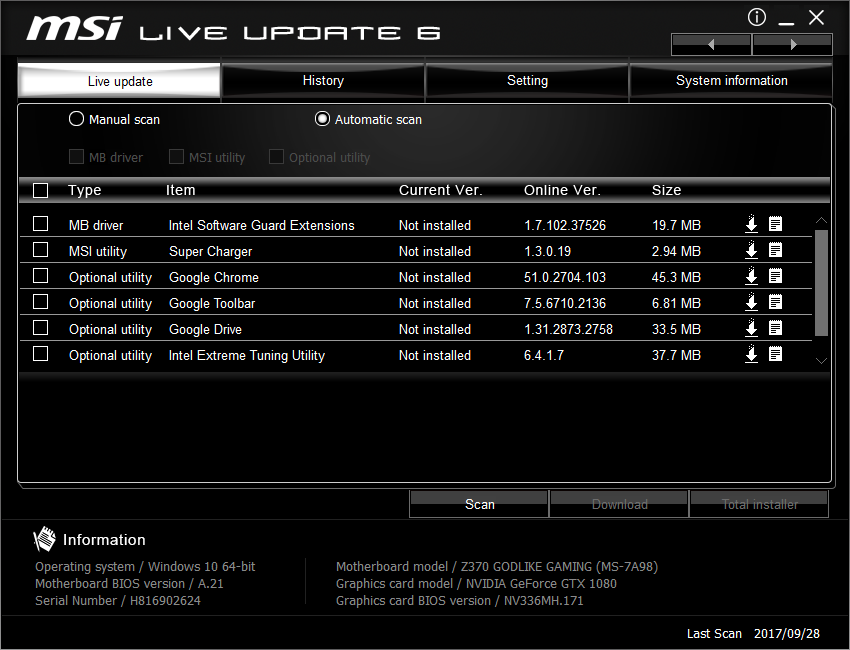
Task: Open the About info icon in title bar
Action: (x=757, y=17)
